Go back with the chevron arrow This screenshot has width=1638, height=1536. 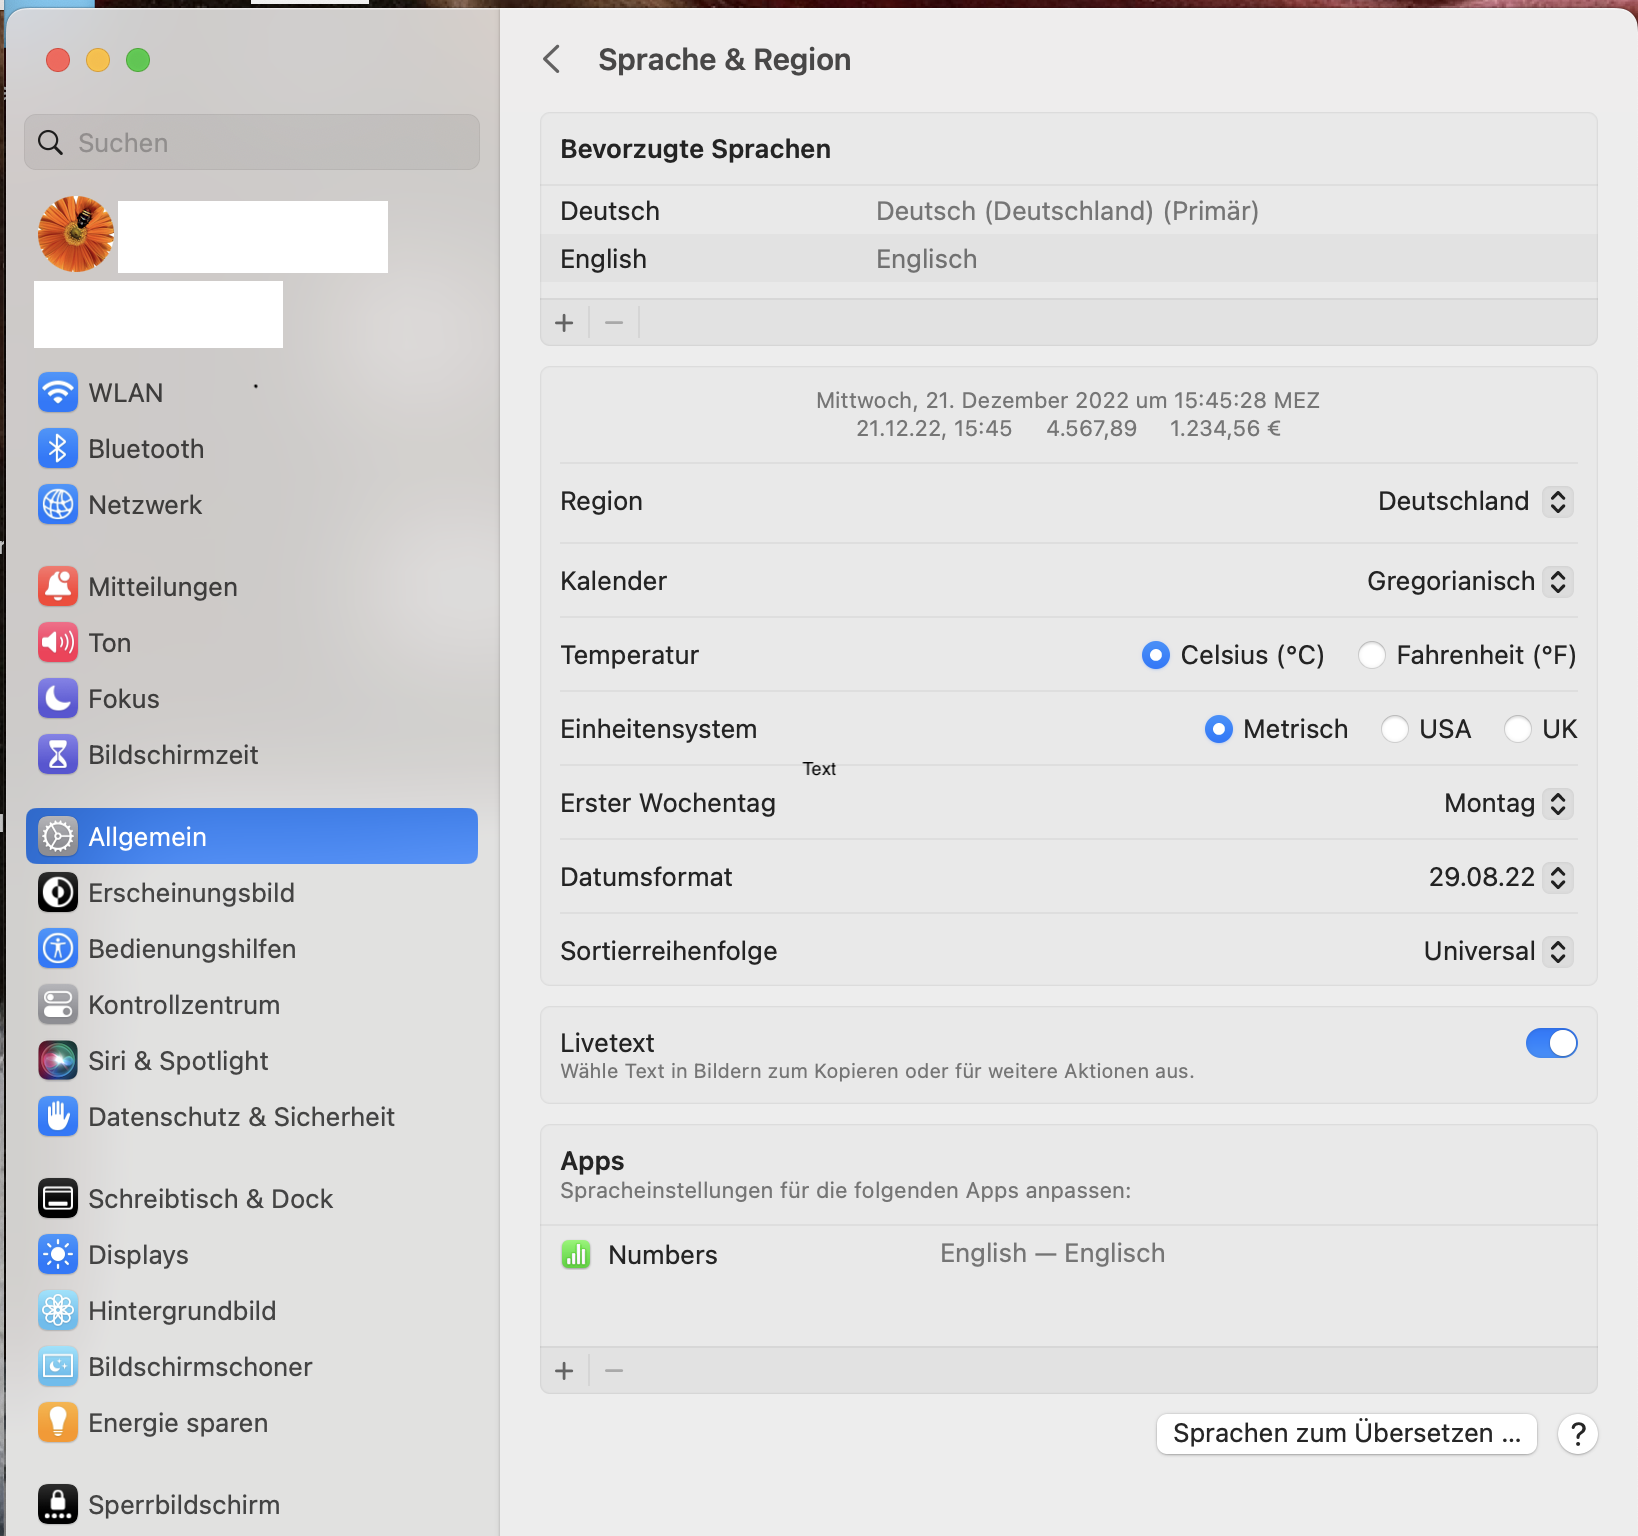point(551,59)
